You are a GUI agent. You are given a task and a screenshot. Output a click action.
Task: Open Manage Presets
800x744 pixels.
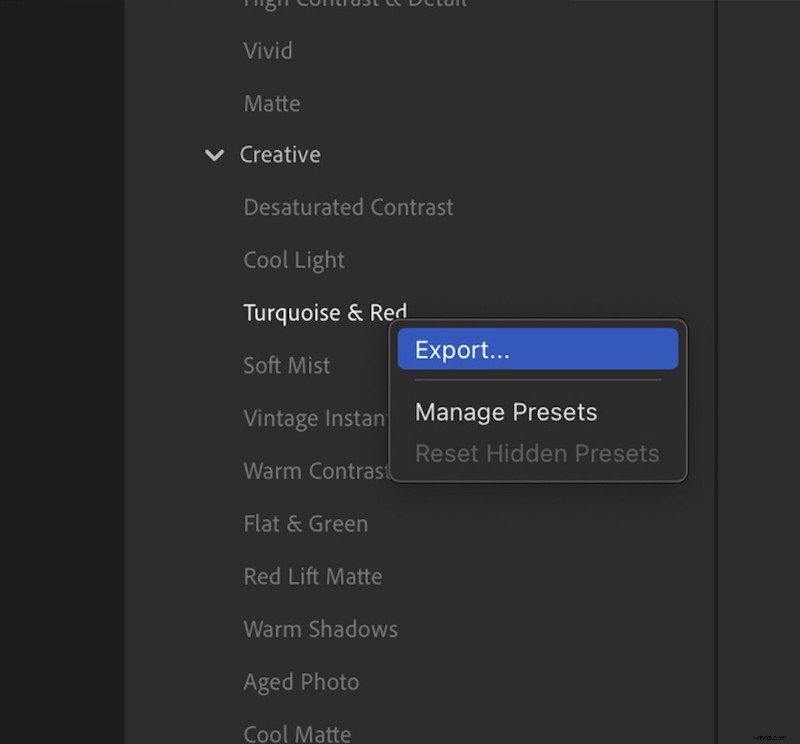(x=505, y=411)
